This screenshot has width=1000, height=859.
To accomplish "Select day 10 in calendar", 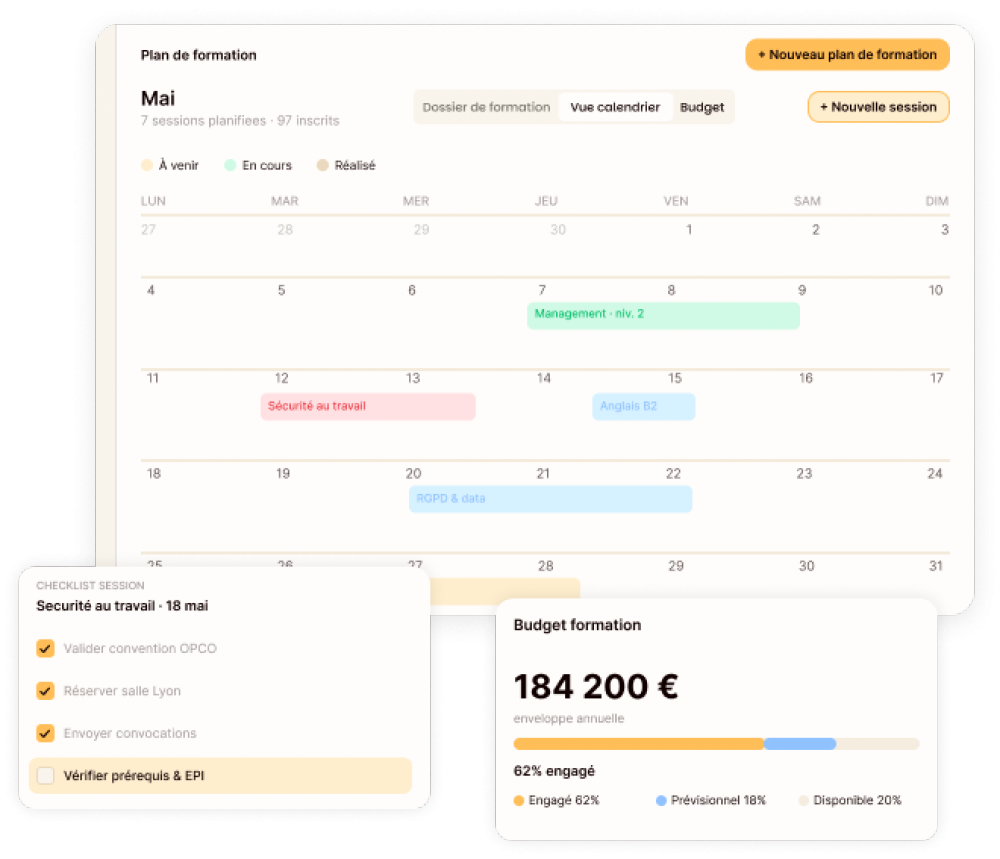I will [936, 291].
